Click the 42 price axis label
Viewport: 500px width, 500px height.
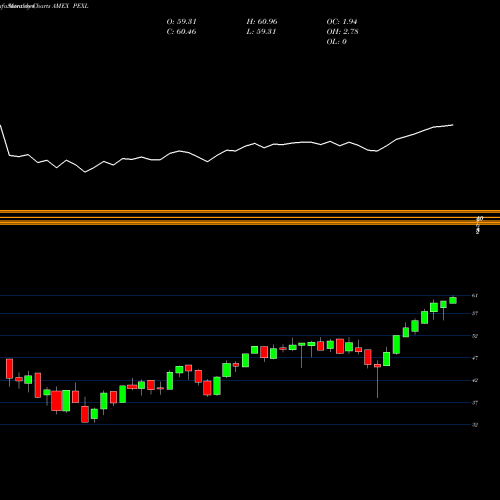coord(475,380)
